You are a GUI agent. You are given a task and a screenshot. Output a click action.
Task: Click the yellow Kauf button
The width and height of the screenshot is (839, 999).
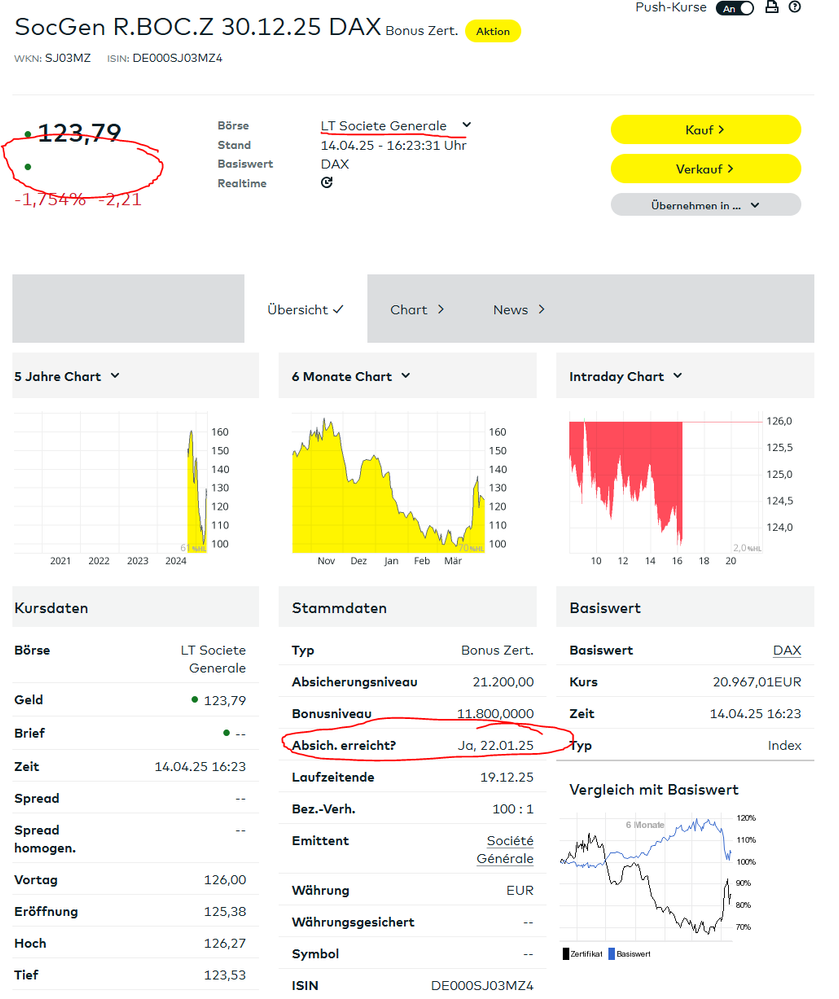click(705, 130)
